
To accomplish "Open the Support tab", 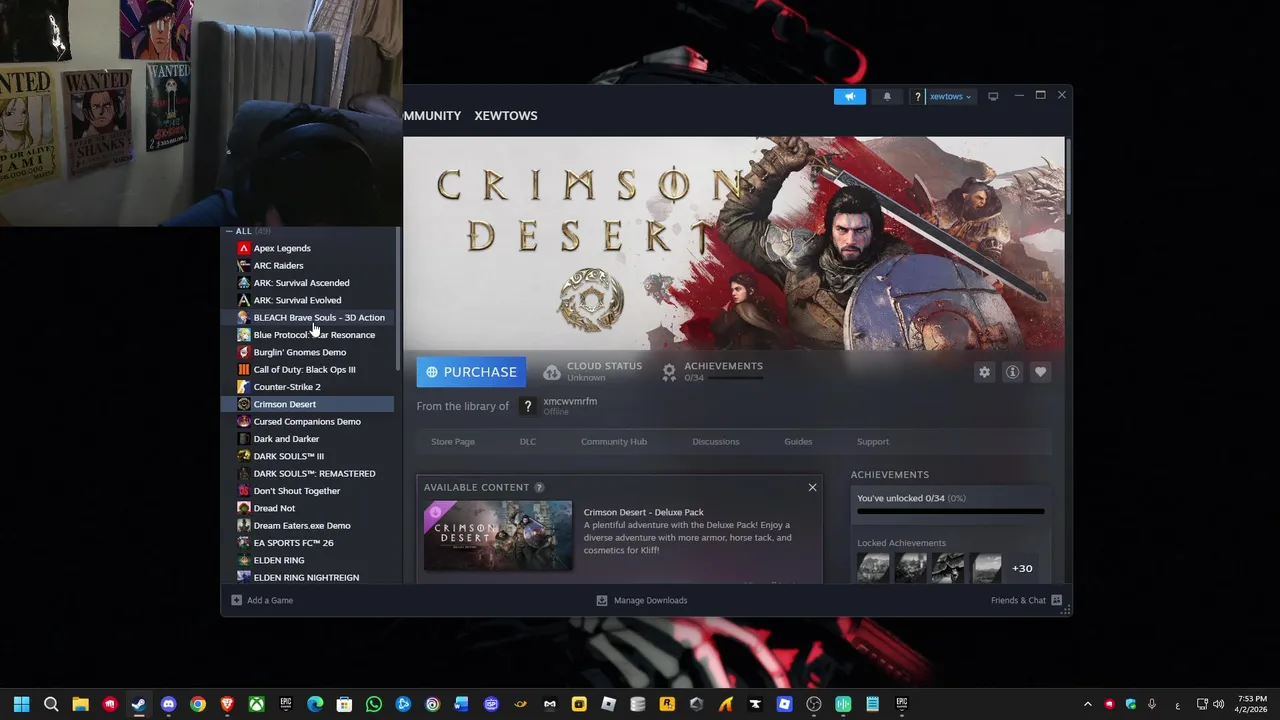I will tap(873, 441).
